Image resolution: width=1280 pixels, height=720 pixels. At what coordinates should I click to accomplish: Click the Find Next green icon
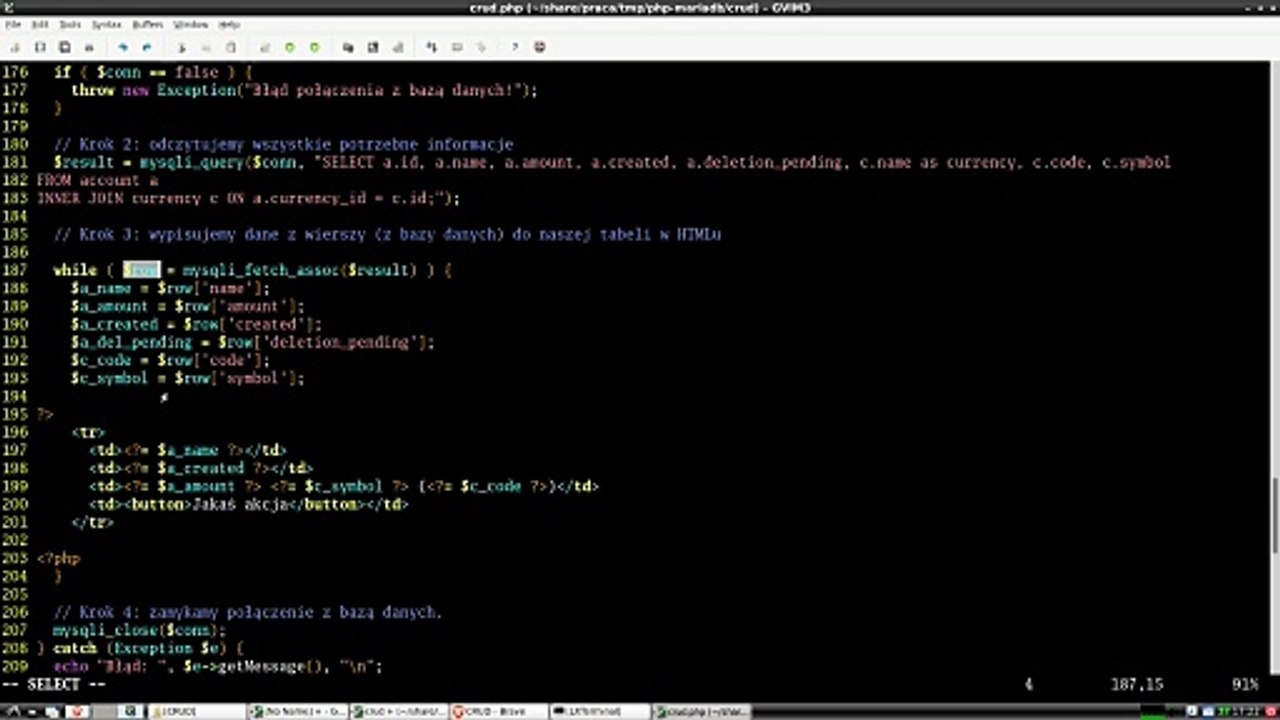(290, 47)
